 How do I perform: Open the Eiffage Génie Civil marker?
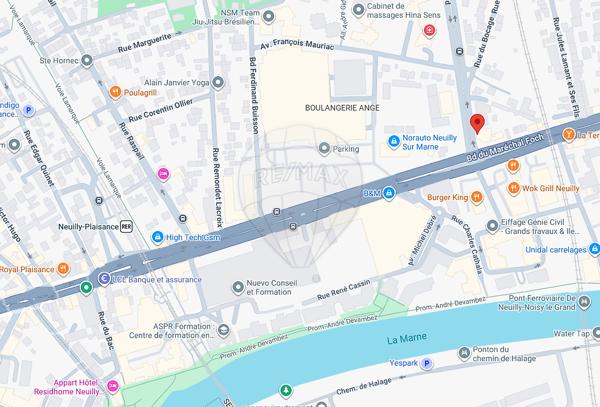point(492,226)
